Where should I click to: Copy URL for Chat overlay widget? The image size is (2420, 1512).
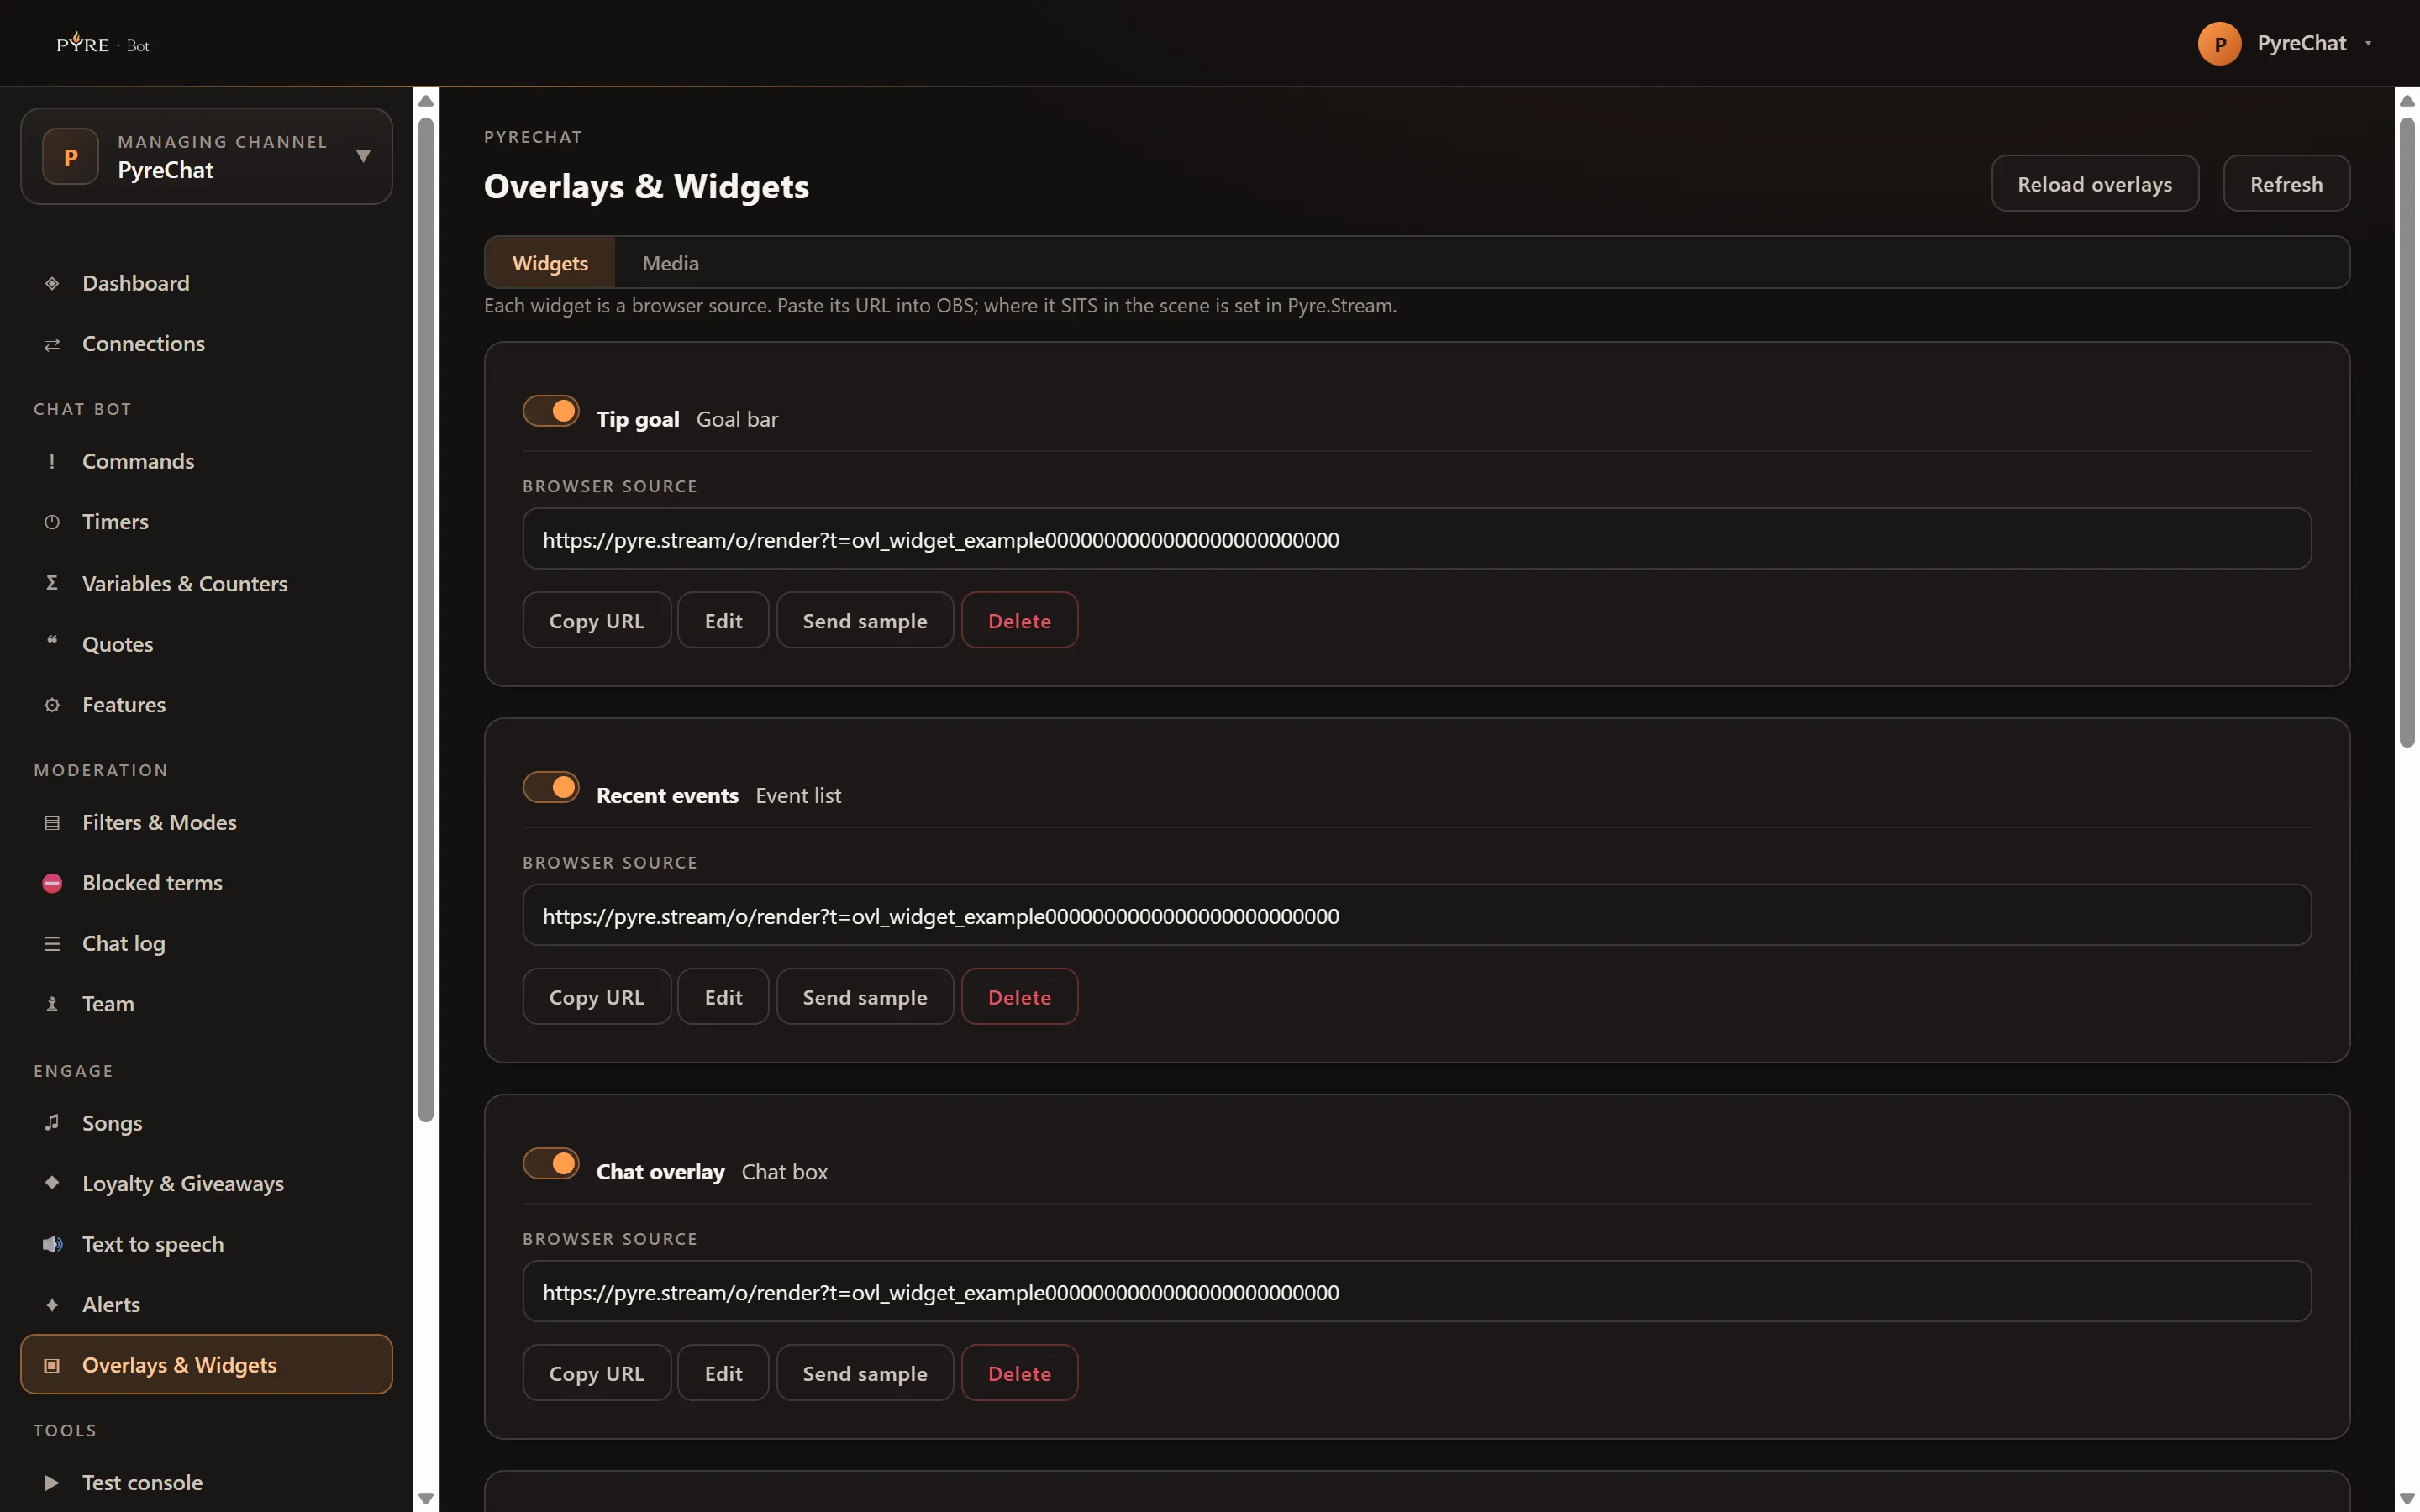[596, 1373]
